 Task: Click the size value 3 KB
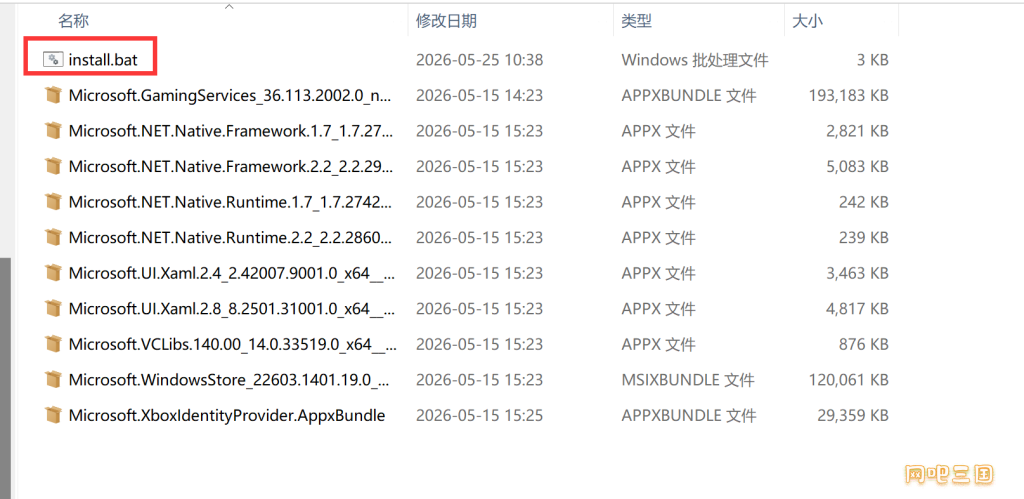tap(872, 60)
